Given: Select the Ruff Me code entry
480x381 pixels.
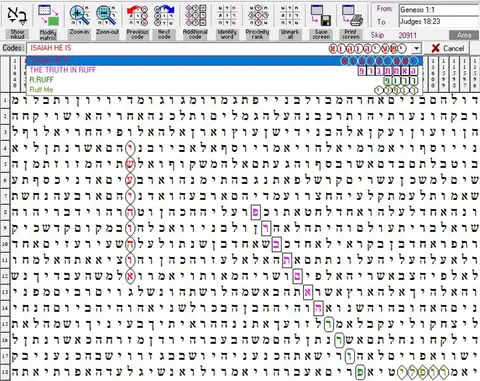Looking at the screenshot, I should click(224, 90).
